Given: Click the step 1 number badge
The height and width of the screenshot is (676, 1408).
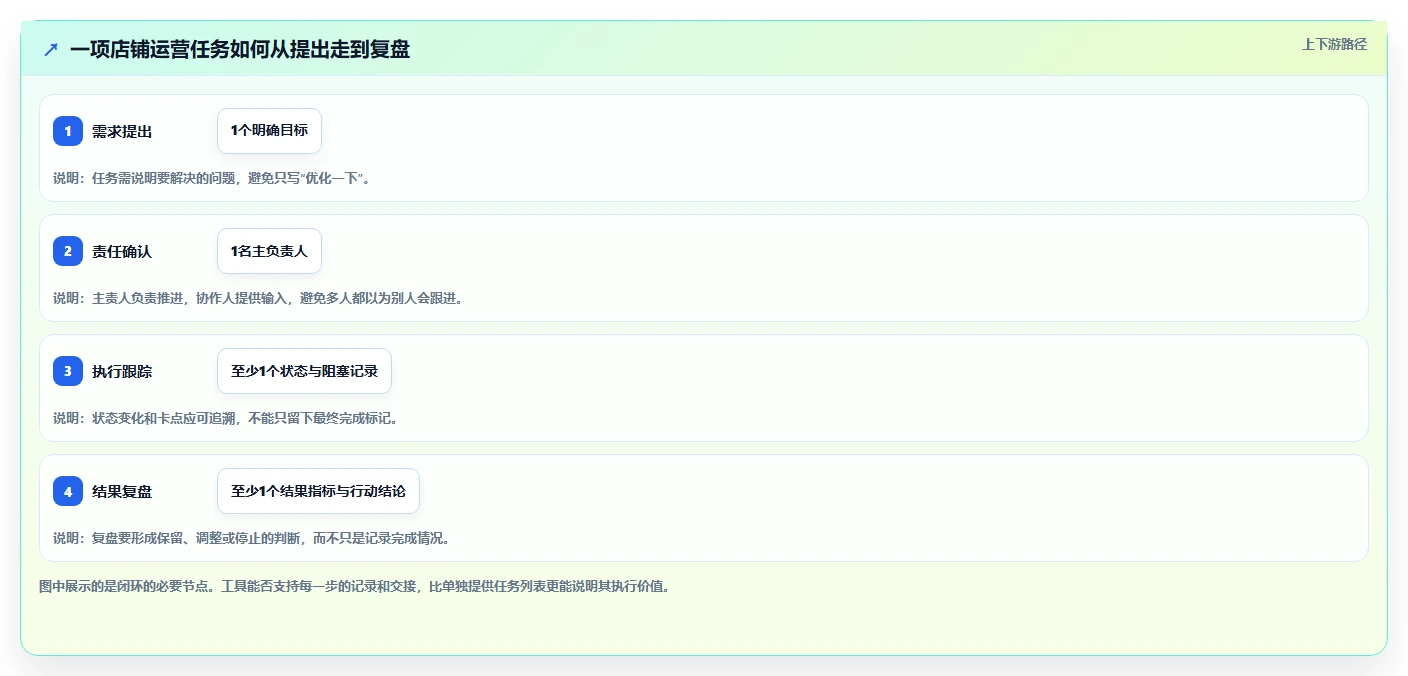Looking at the screenshot, I should point(68,131).
